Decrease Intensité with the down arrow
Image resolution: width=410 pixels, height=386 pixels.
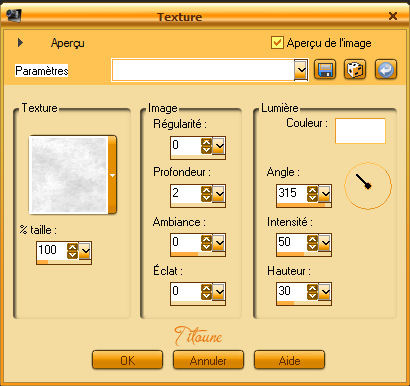(312, 247)
